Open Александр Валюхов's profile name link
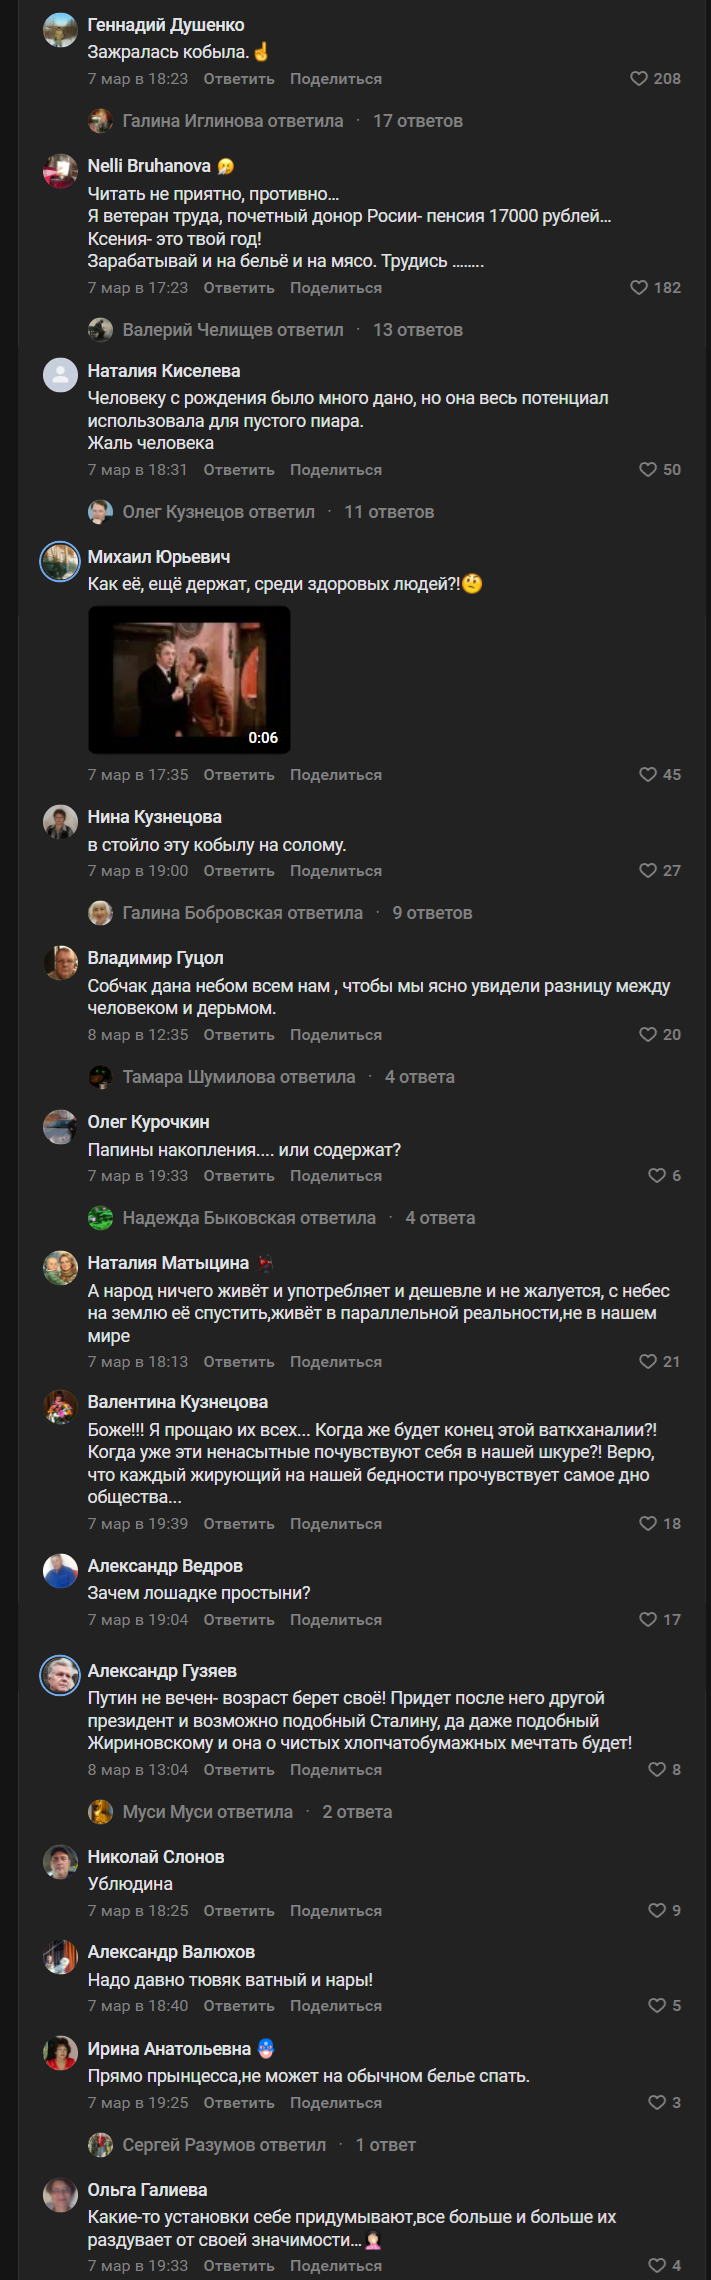 171,1952
